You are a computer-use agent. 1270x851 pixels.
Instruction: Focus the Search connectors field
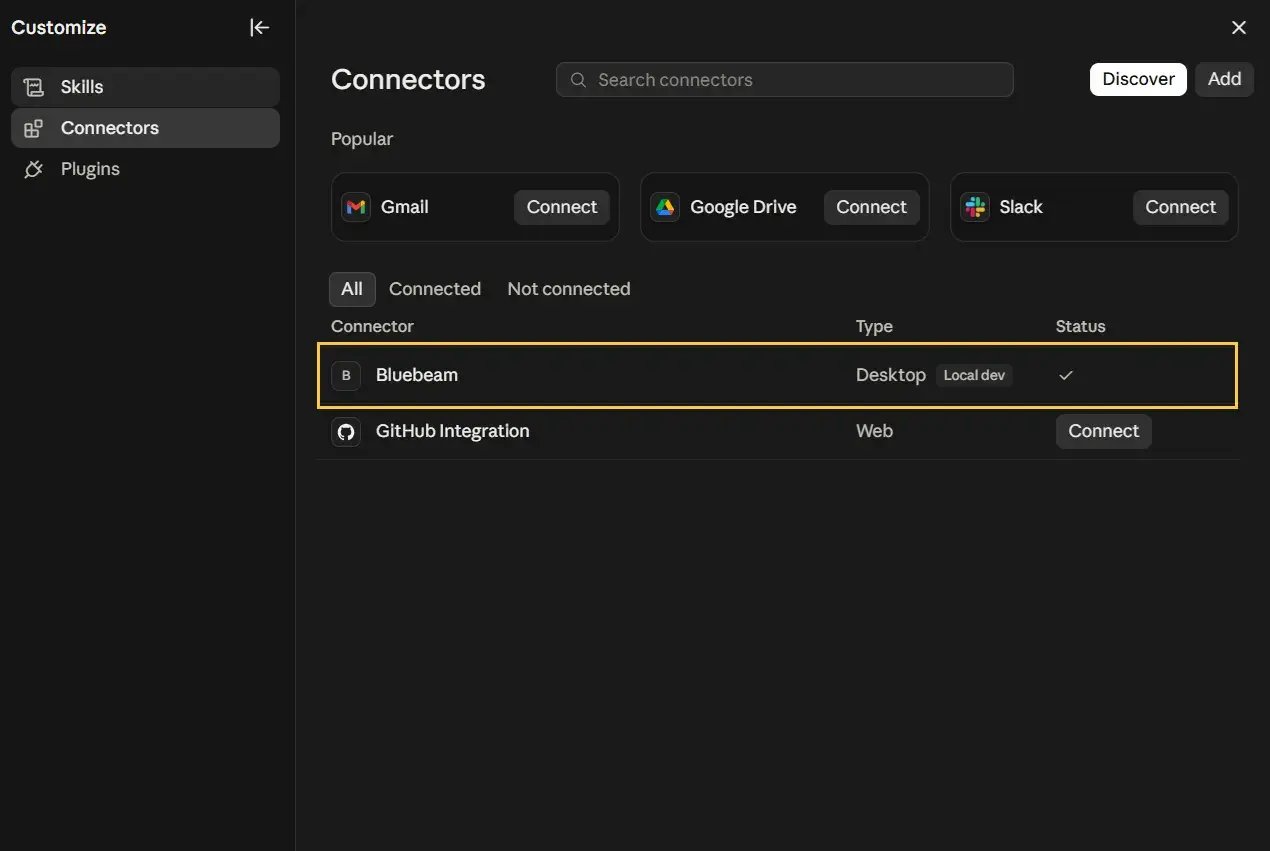[785, 80]
